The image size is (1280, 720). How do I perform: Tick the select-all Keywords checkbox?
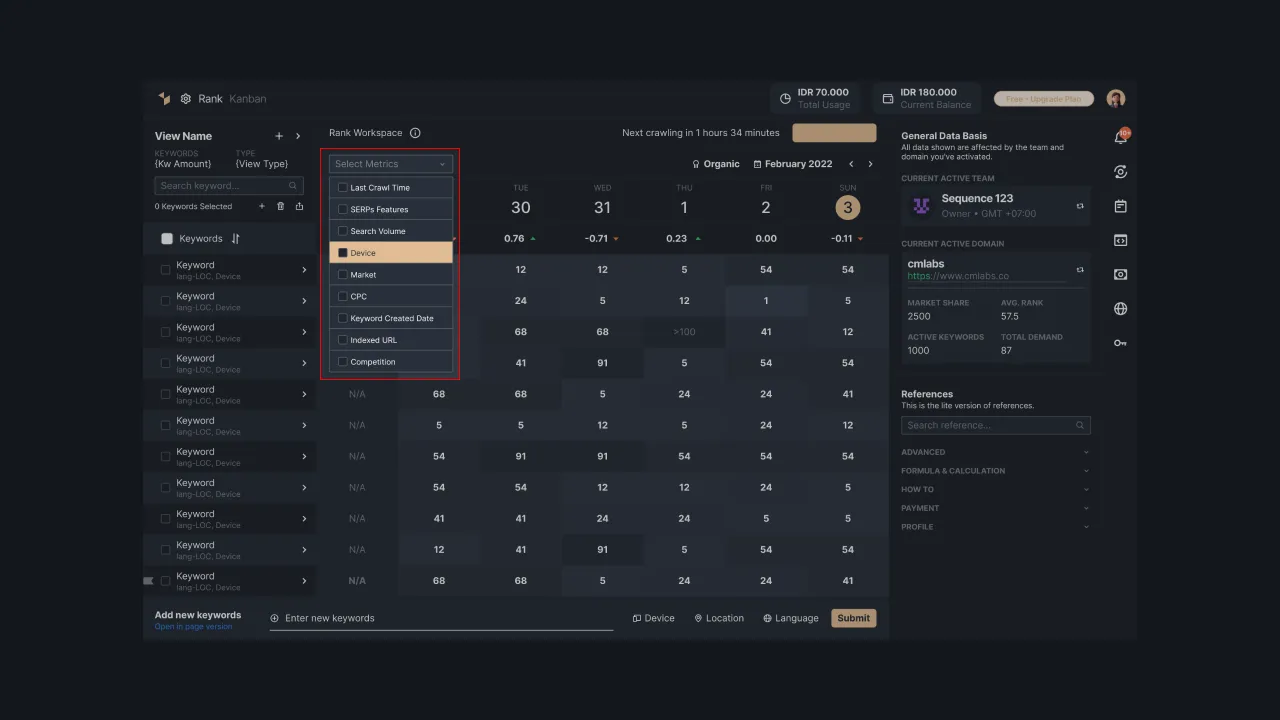coord(167,239)
